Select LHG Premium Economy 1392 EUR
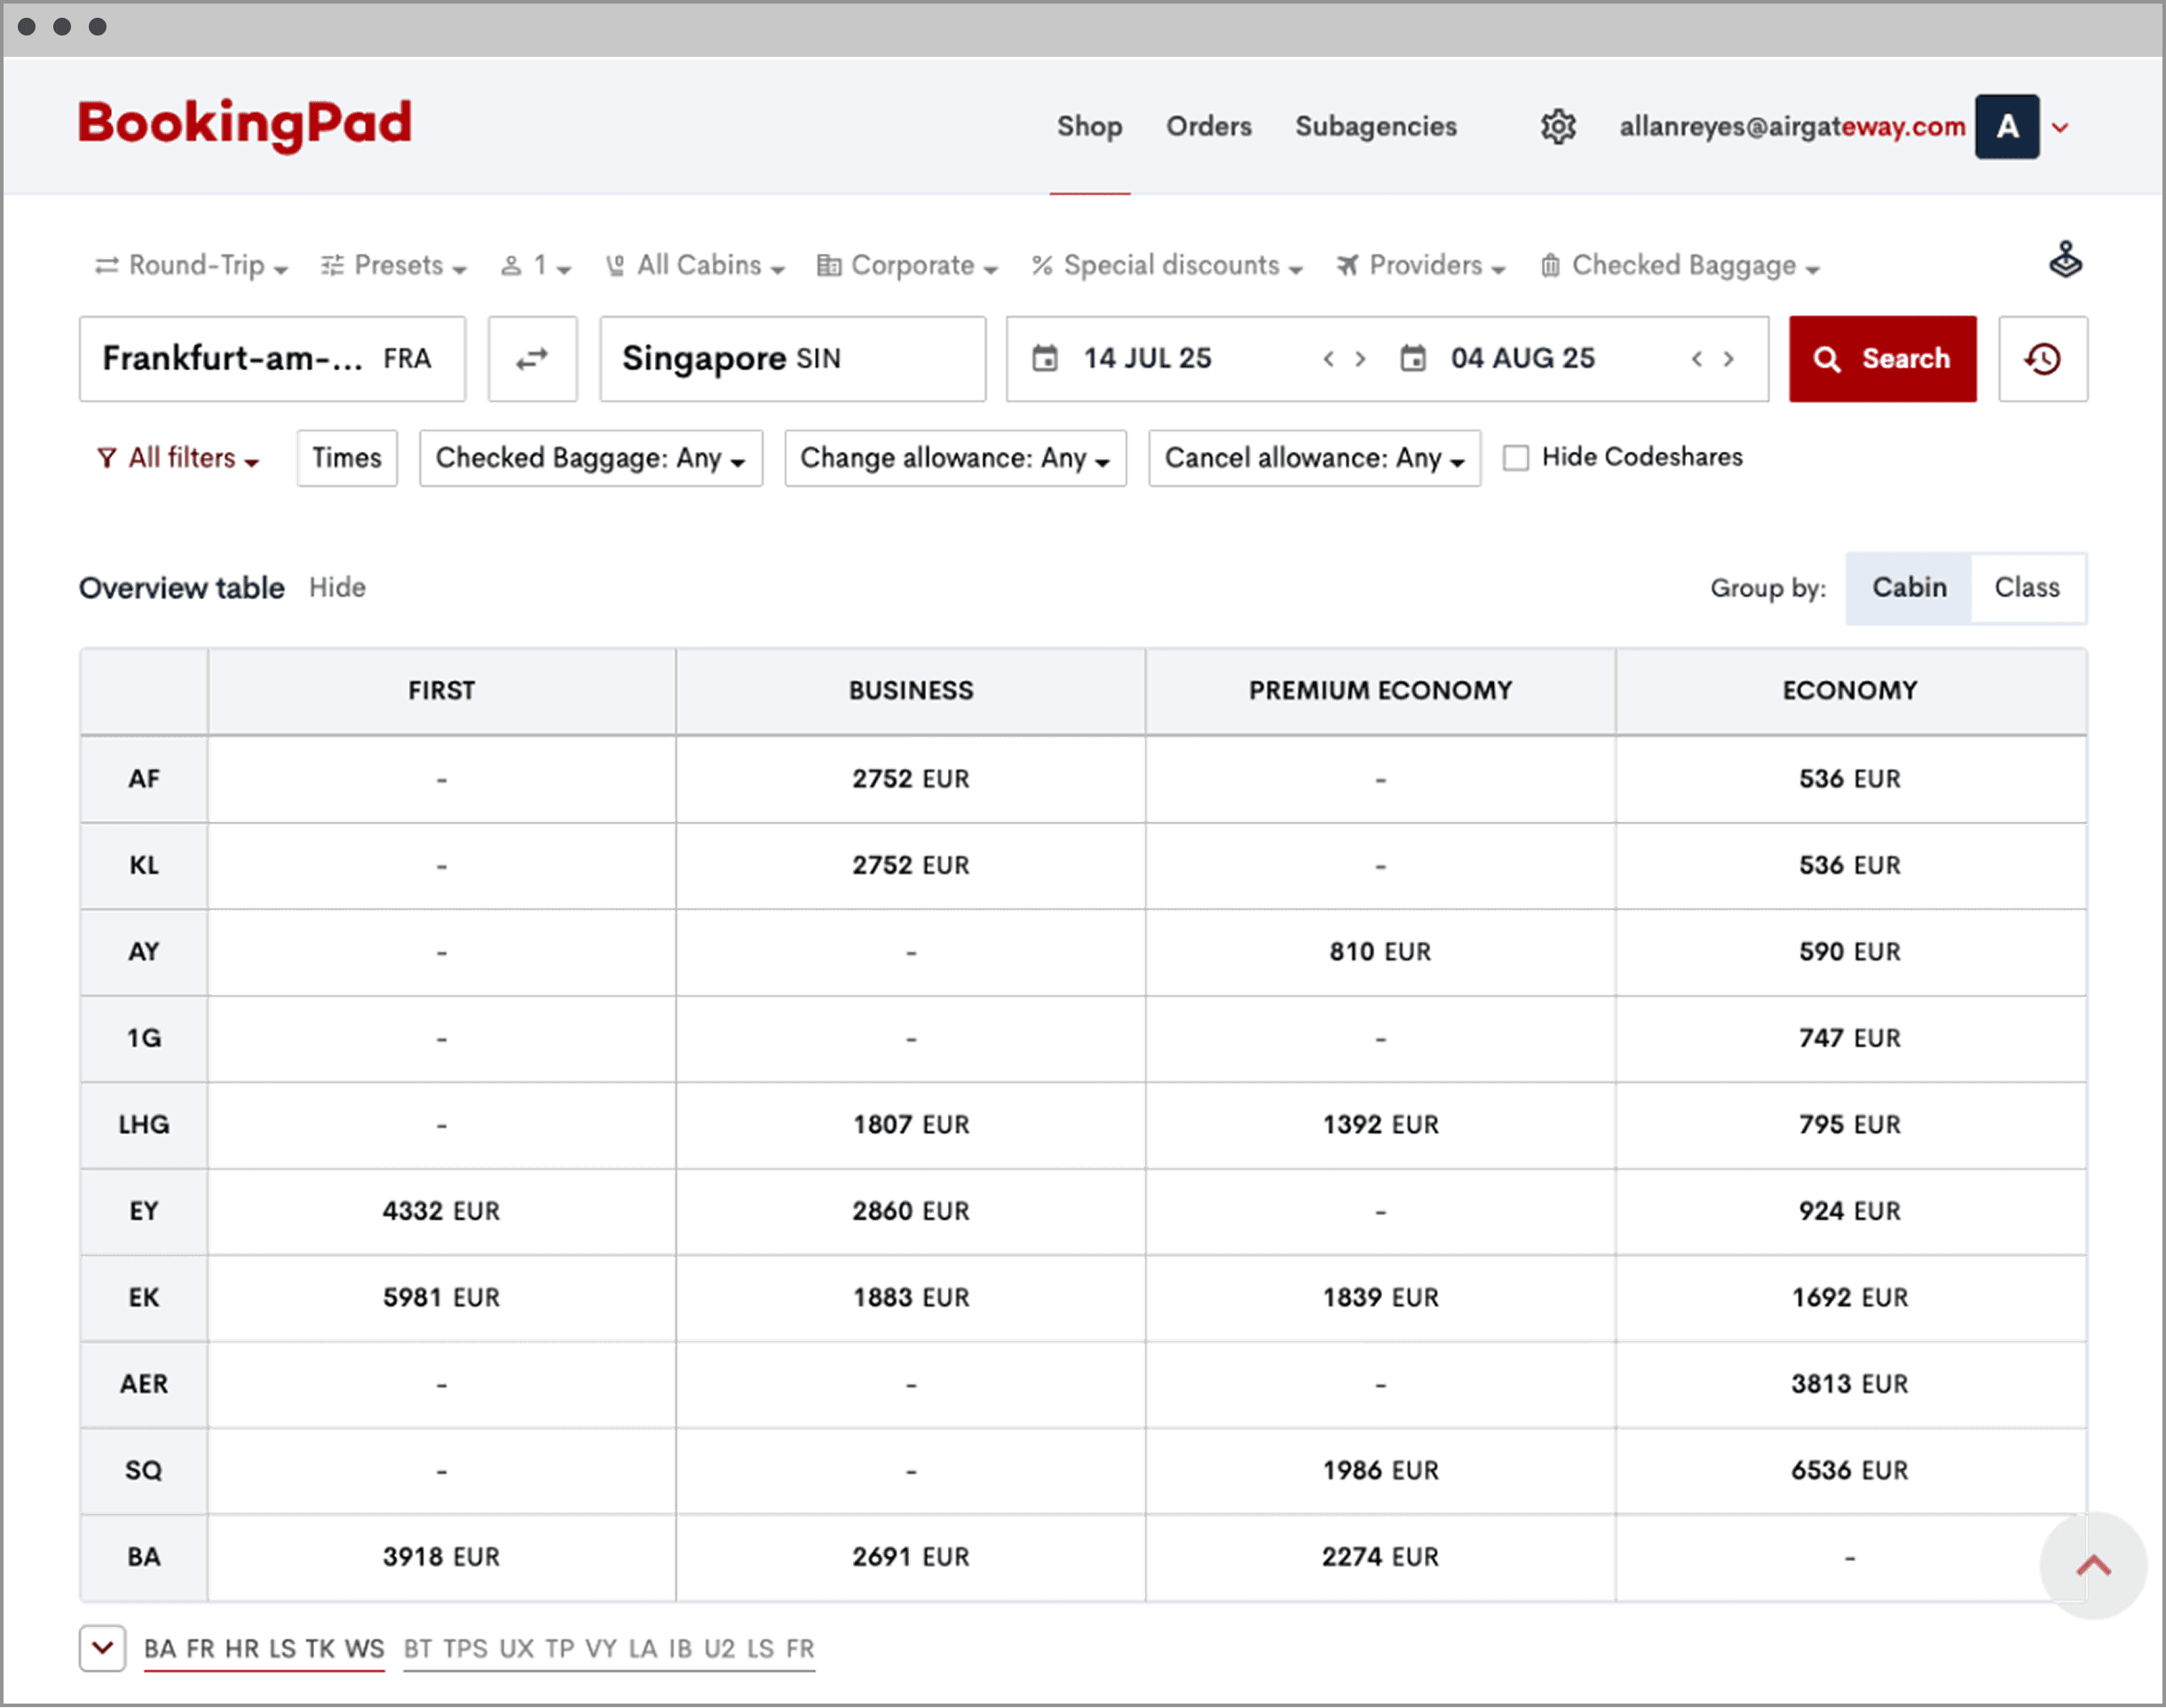This screenshot has height=1708, width=2166. click(x=1380, y=1125)
